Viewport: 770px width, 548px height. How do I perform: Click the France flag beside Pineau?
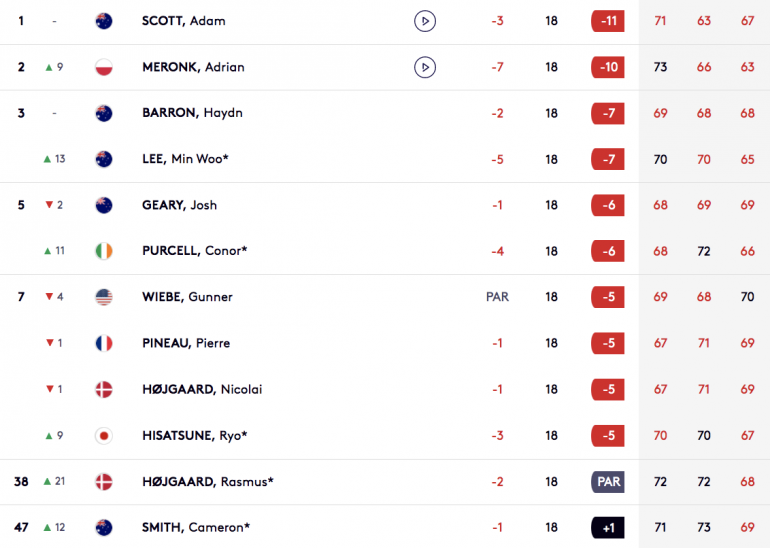point(104,343)
